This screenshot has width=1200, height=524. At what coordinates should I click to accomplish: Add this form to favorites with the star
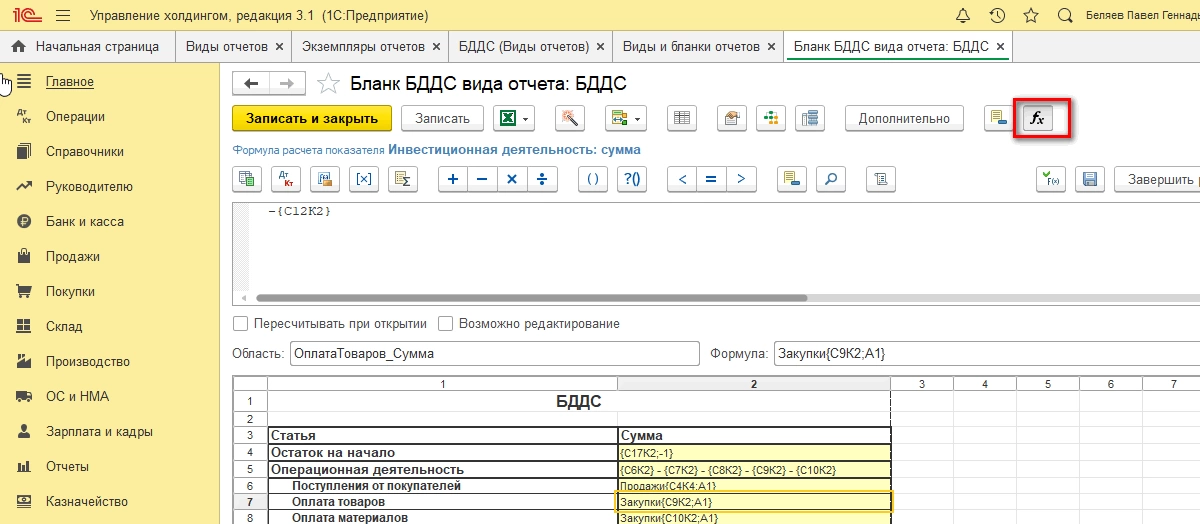coord(327,84)
